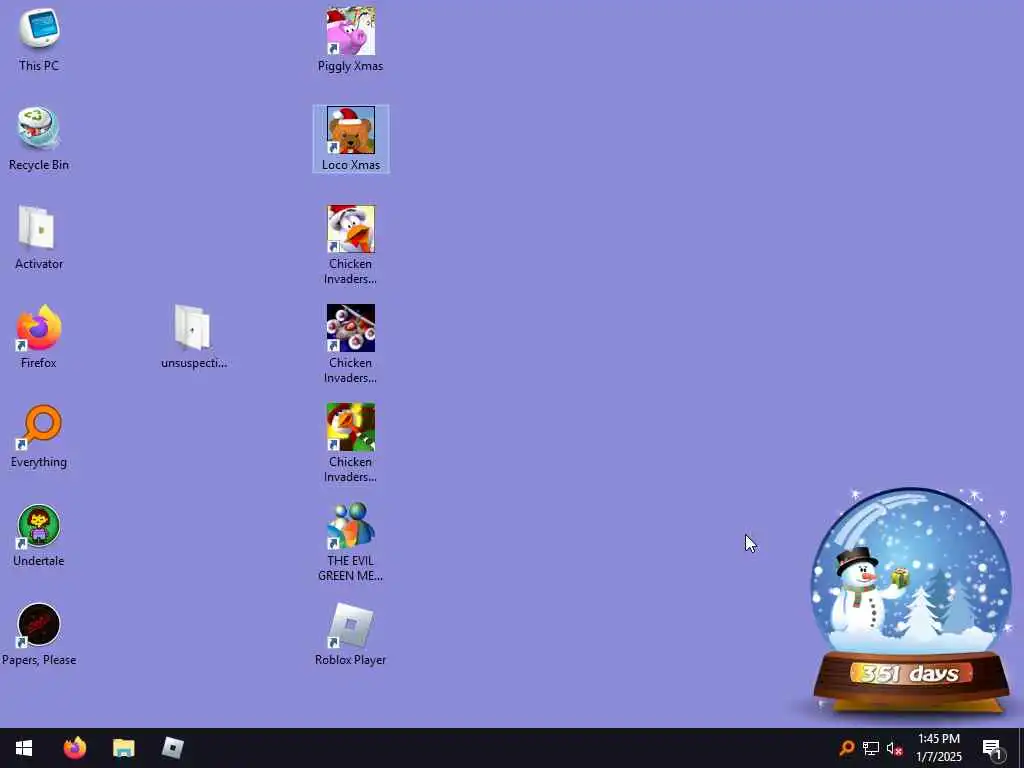
Task: Open Roblox from the taskbar
Action: 172,748
